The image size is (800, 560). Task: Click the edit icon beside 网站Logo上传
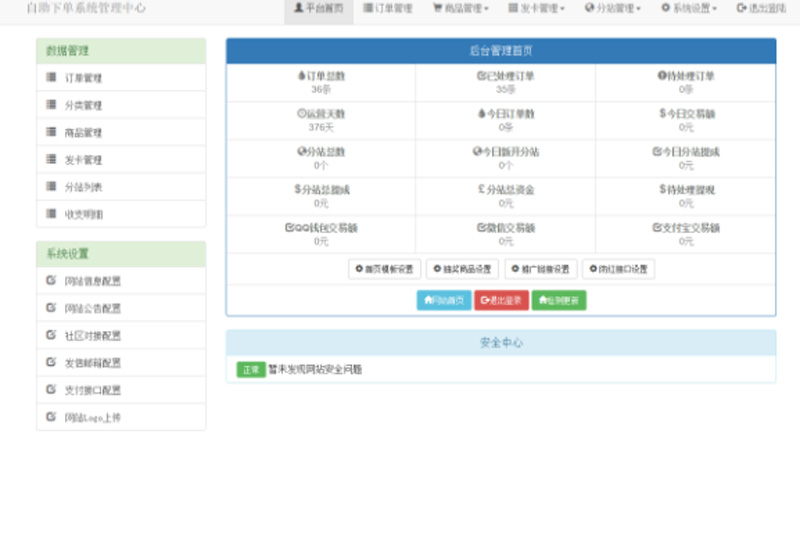(51, 417)
